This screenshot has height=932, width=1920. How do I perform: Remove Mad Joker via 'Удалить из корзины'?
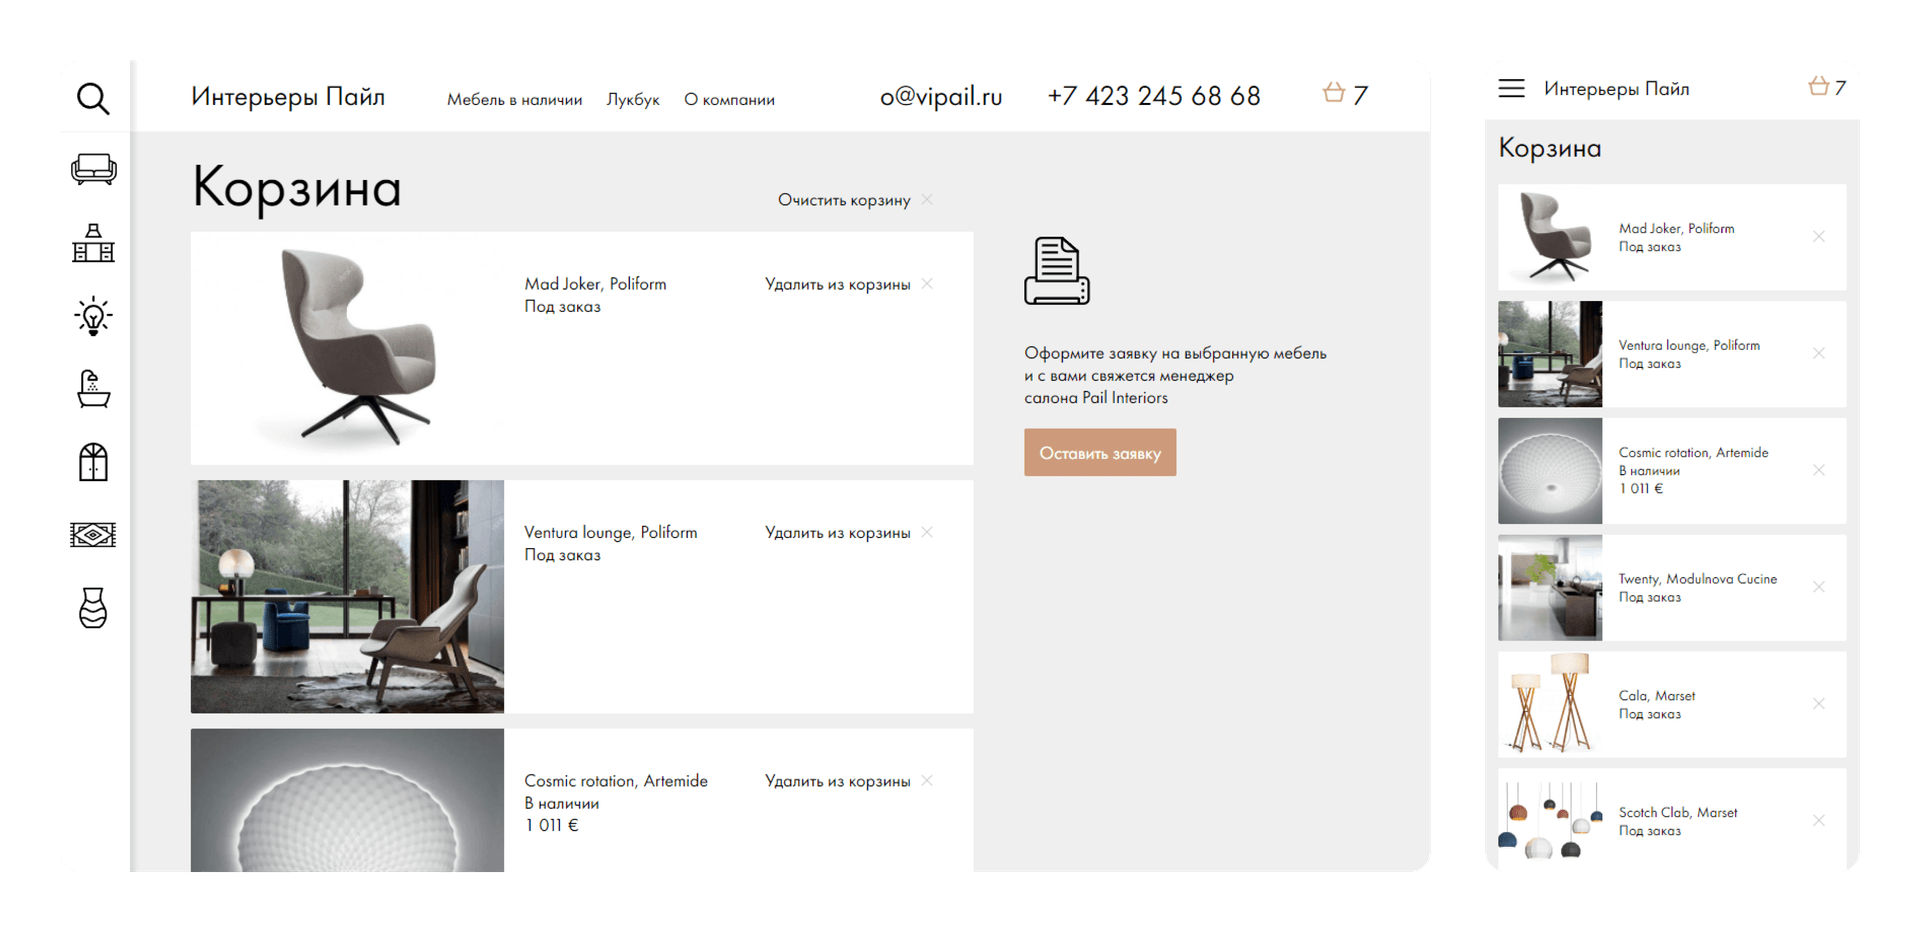(848, 284)
